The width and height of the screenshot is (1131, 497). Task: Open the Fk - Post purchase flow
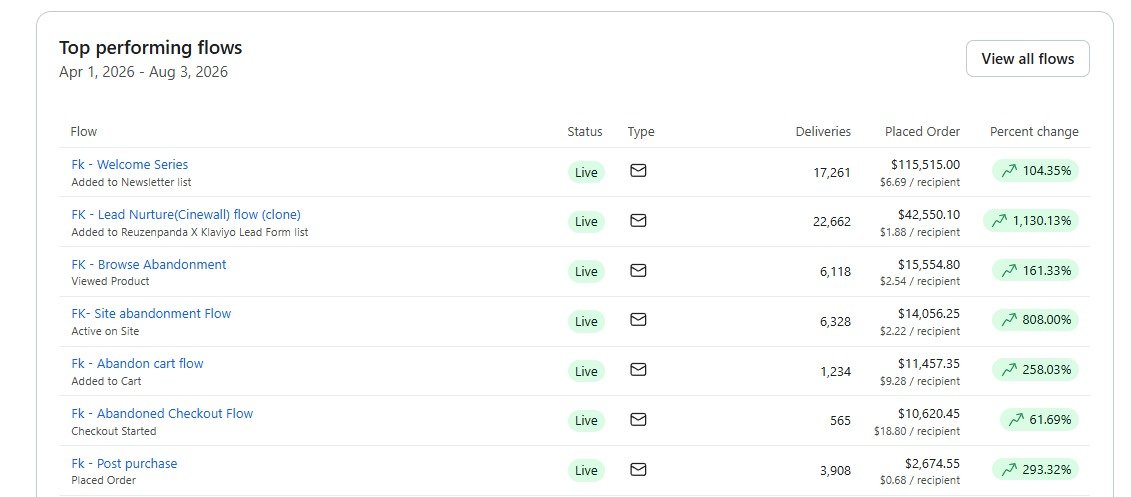click(x=124, y=463)
